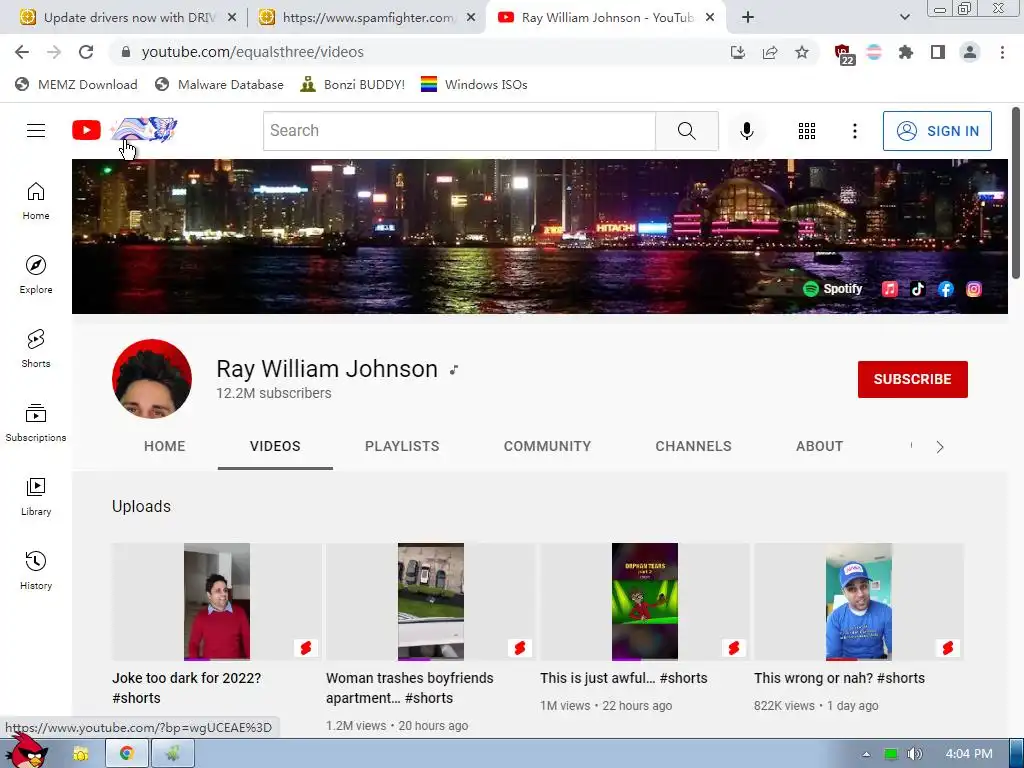Open the YouTube apps grid

tap(807, 131)
